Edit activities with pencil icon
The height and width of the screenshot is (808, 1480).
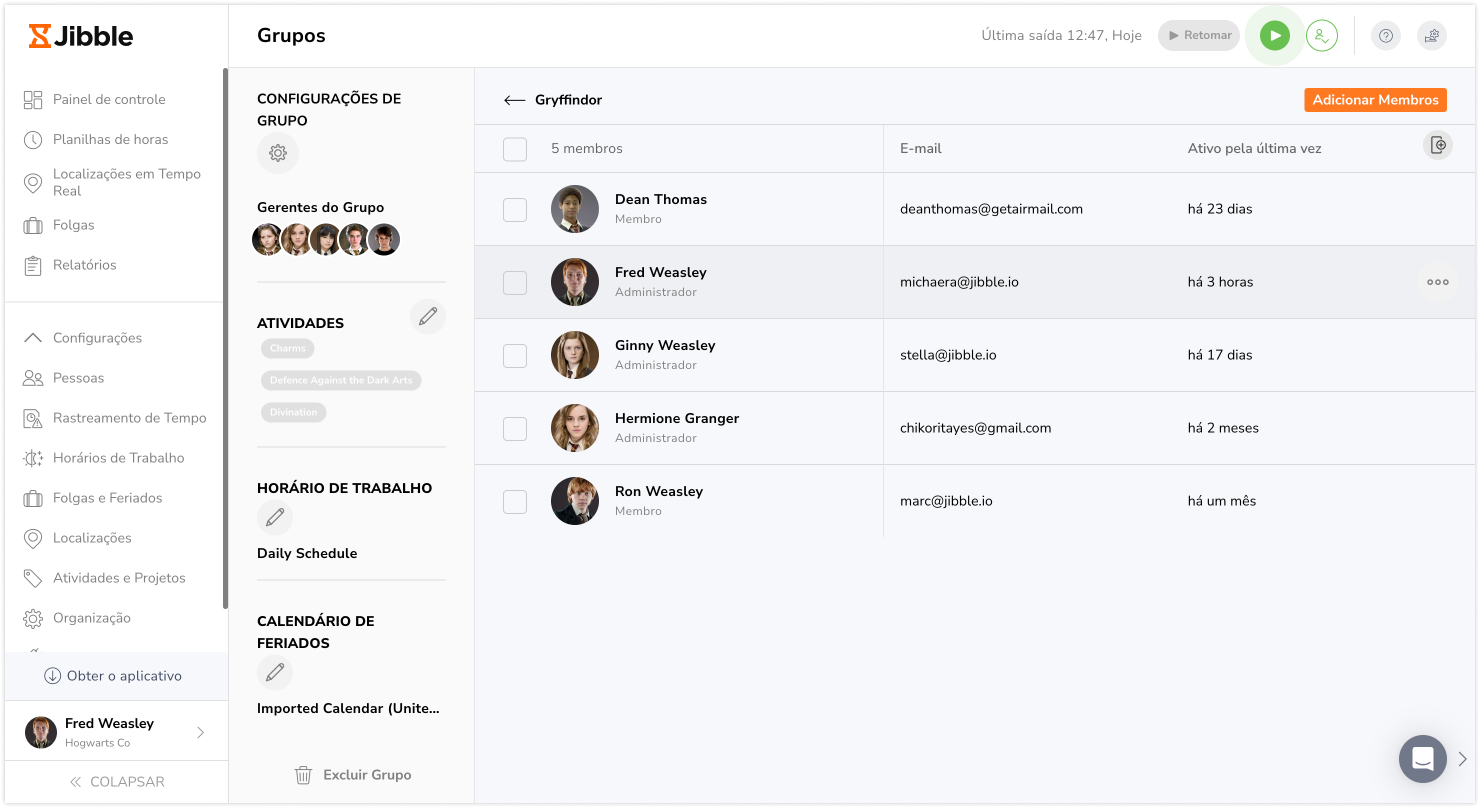[x=428, y=316]
